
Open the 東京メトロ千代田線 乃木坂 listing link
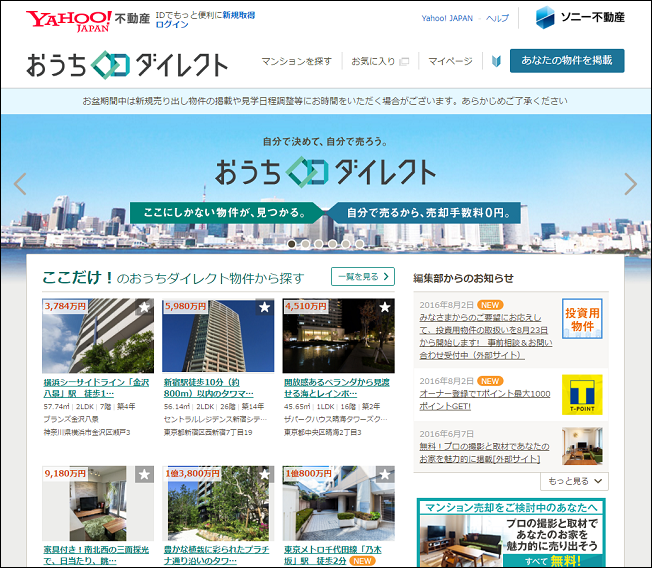tap(333, 555)
